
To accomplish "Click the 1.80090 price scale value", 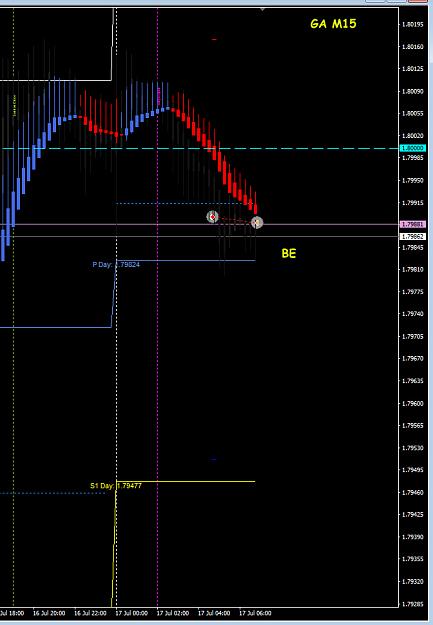I will [413, 91].
